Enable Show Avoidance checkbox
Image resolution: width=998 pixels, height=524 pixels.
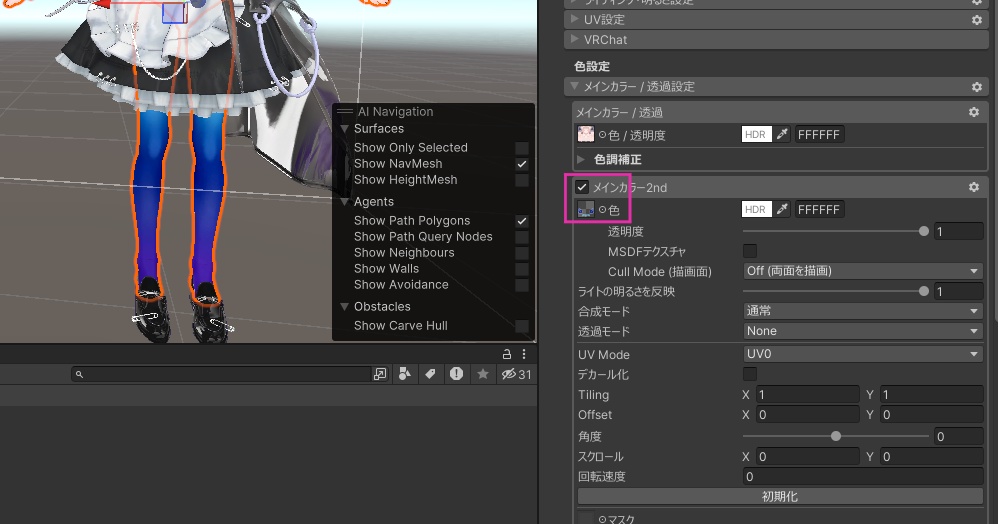(x=522, y=285)
